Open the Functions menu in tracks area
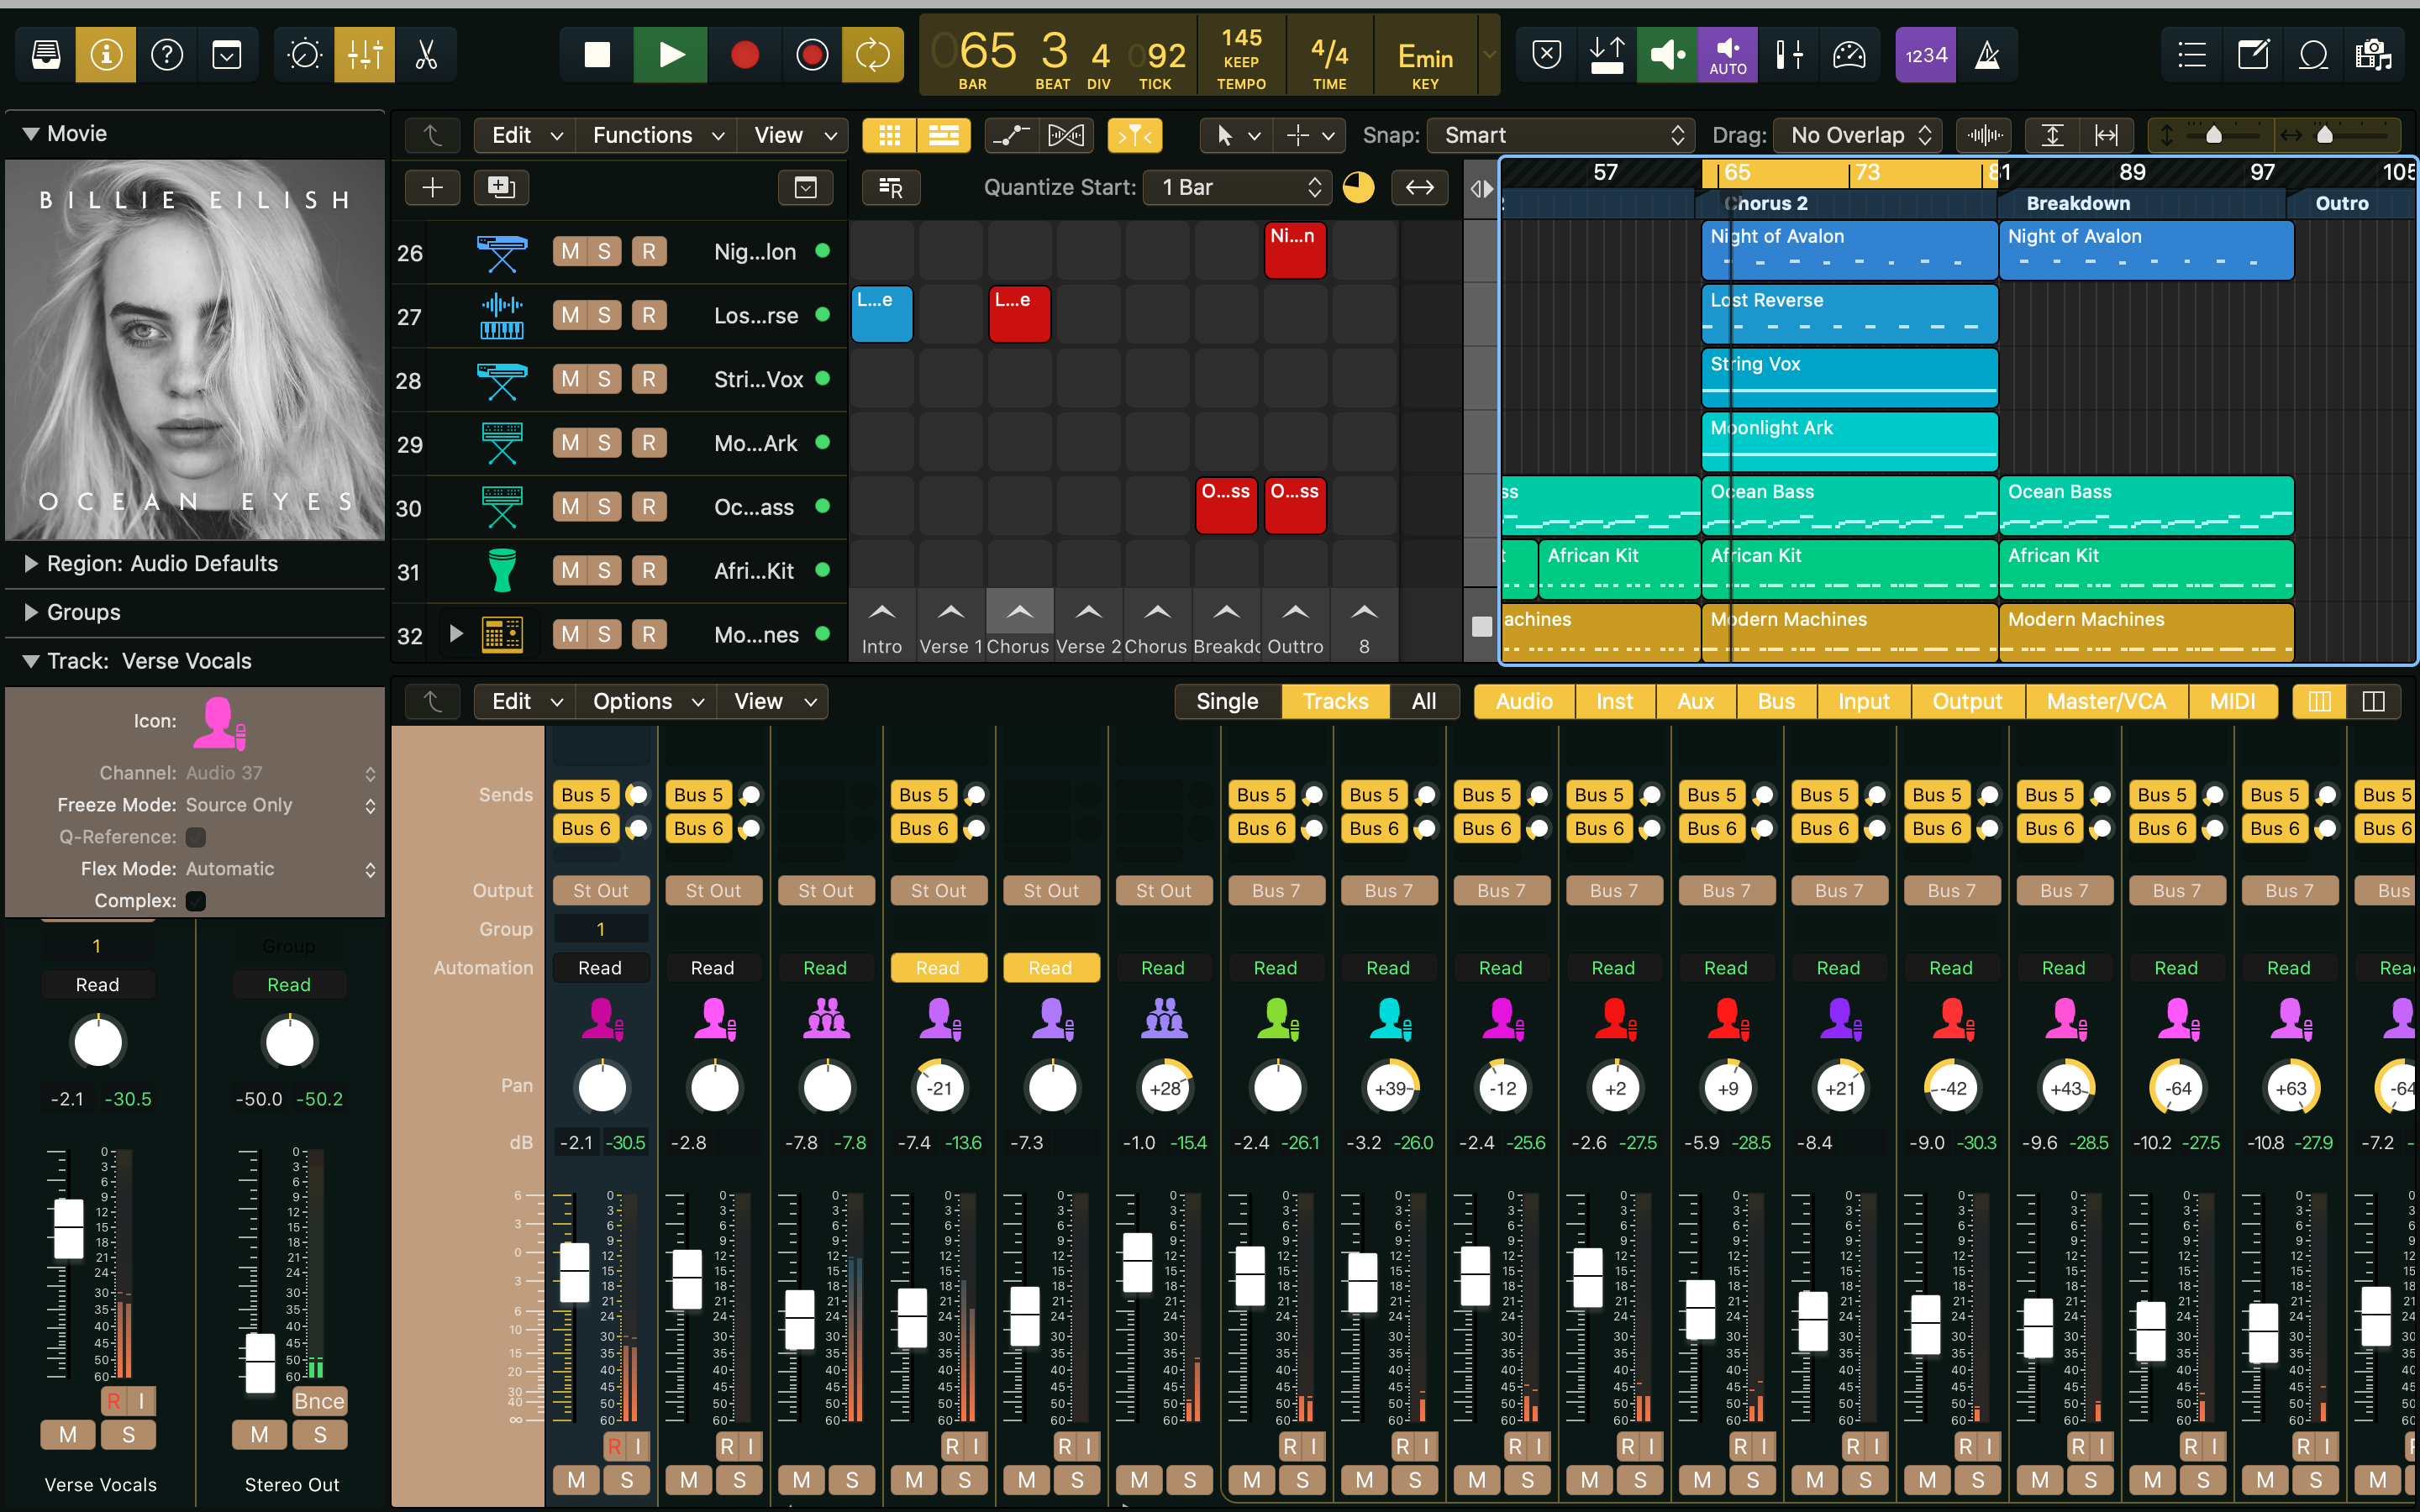Screen dimensions: 2420x1512 [657, 135]
